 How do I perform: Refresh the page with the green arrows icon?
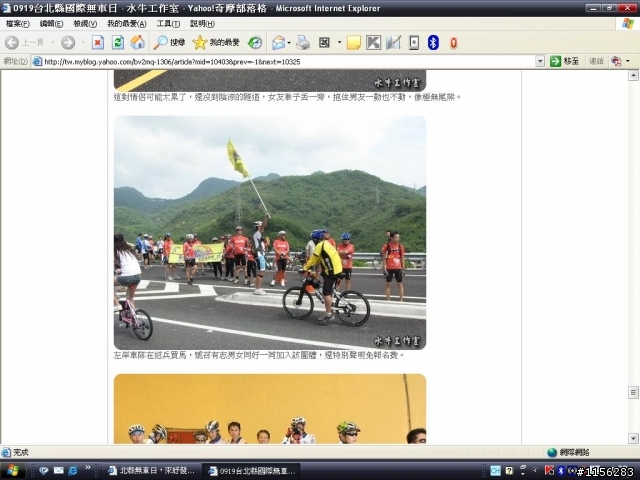pos(118,42)
